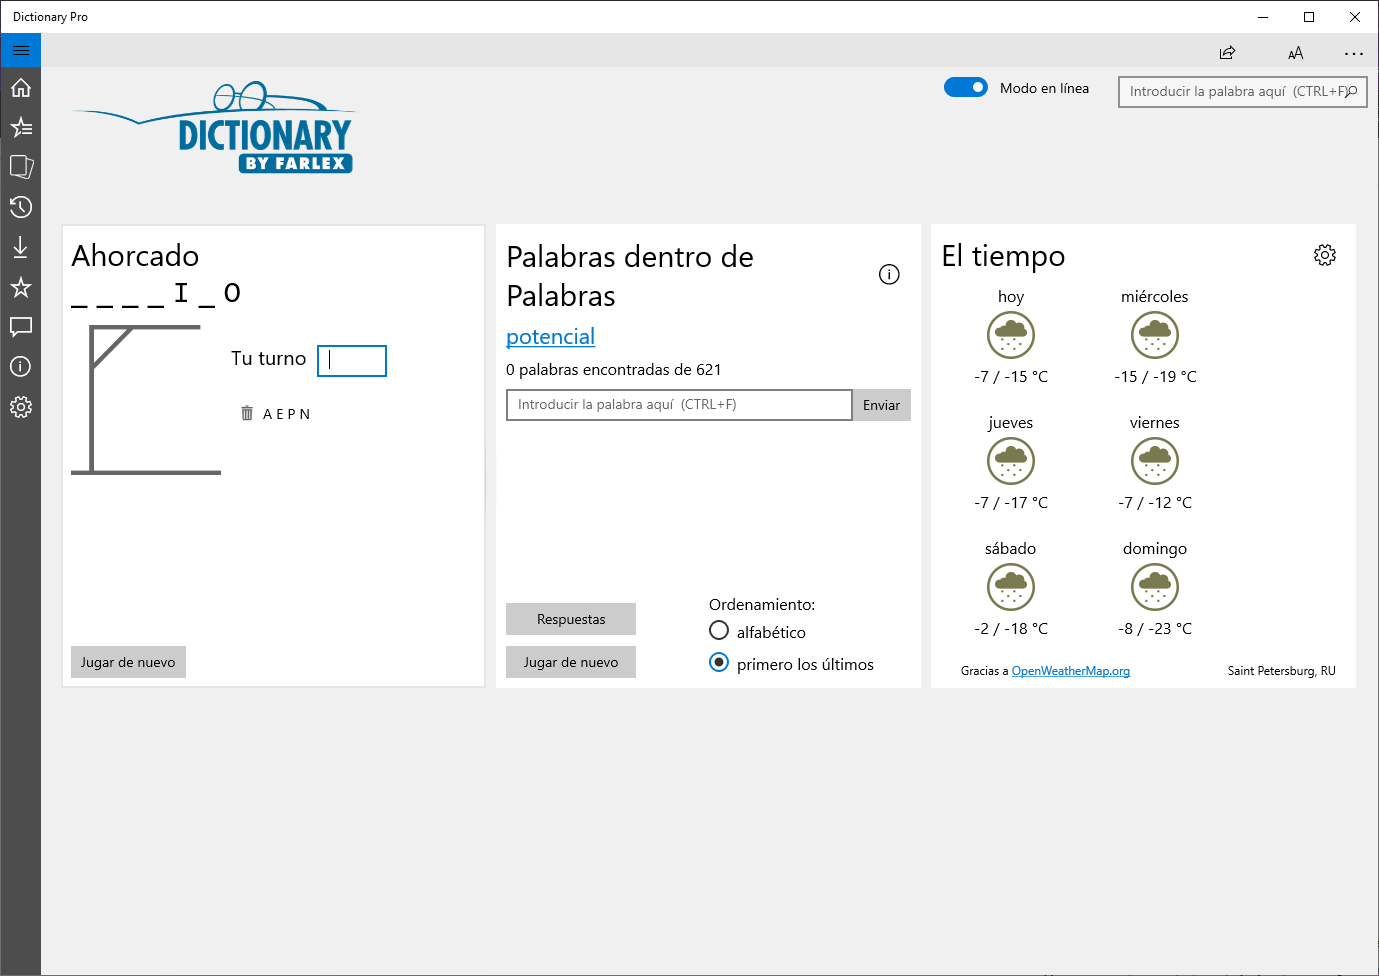Click the weather icon for miércoles

coord(1155,335)
